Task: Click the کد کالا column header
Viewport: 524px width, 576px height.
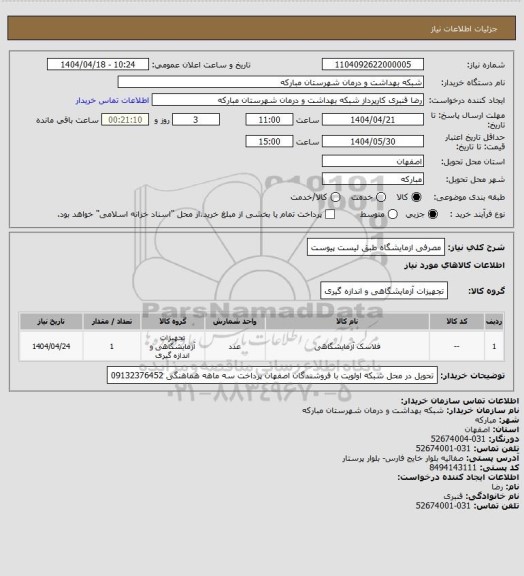Action: [456, 321]
